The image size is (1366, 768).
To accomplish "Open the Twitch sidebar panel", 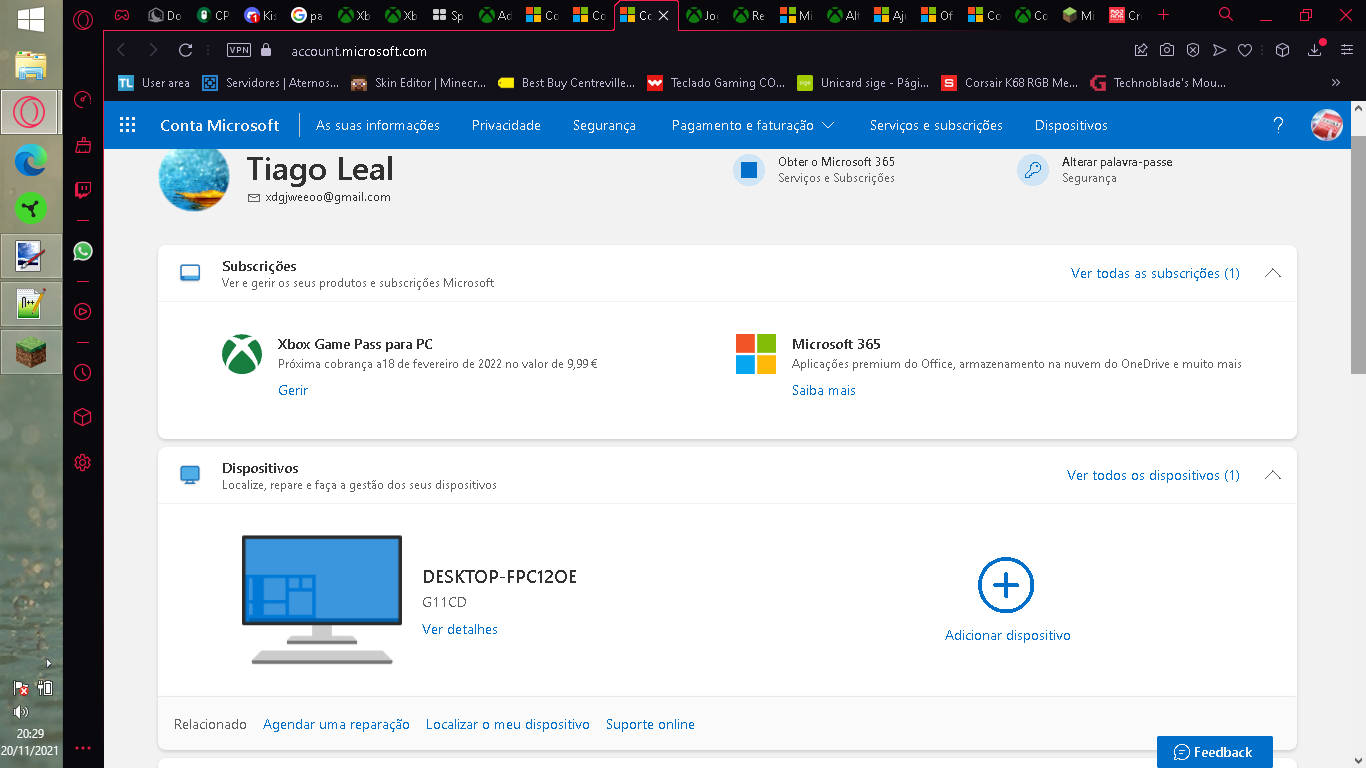I will [x=83, y=190].
